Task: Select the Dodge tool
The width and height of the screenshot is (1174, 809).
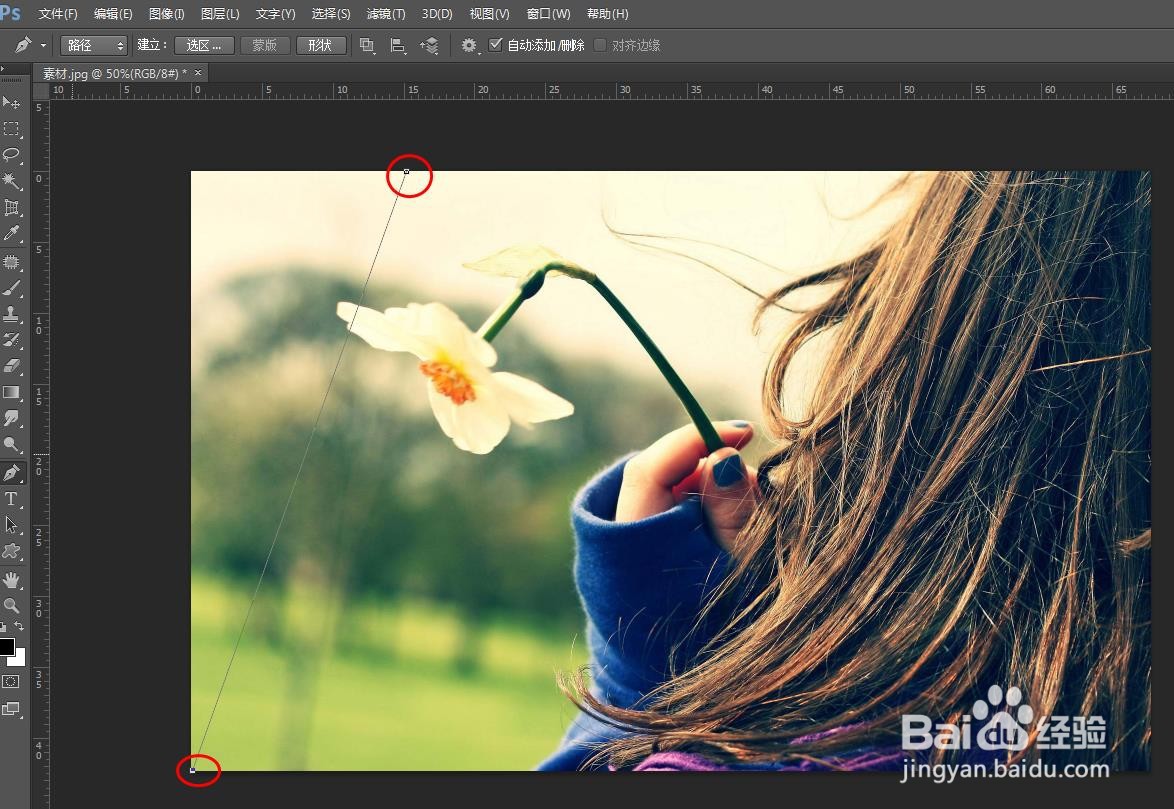Action: coord(11,445)
